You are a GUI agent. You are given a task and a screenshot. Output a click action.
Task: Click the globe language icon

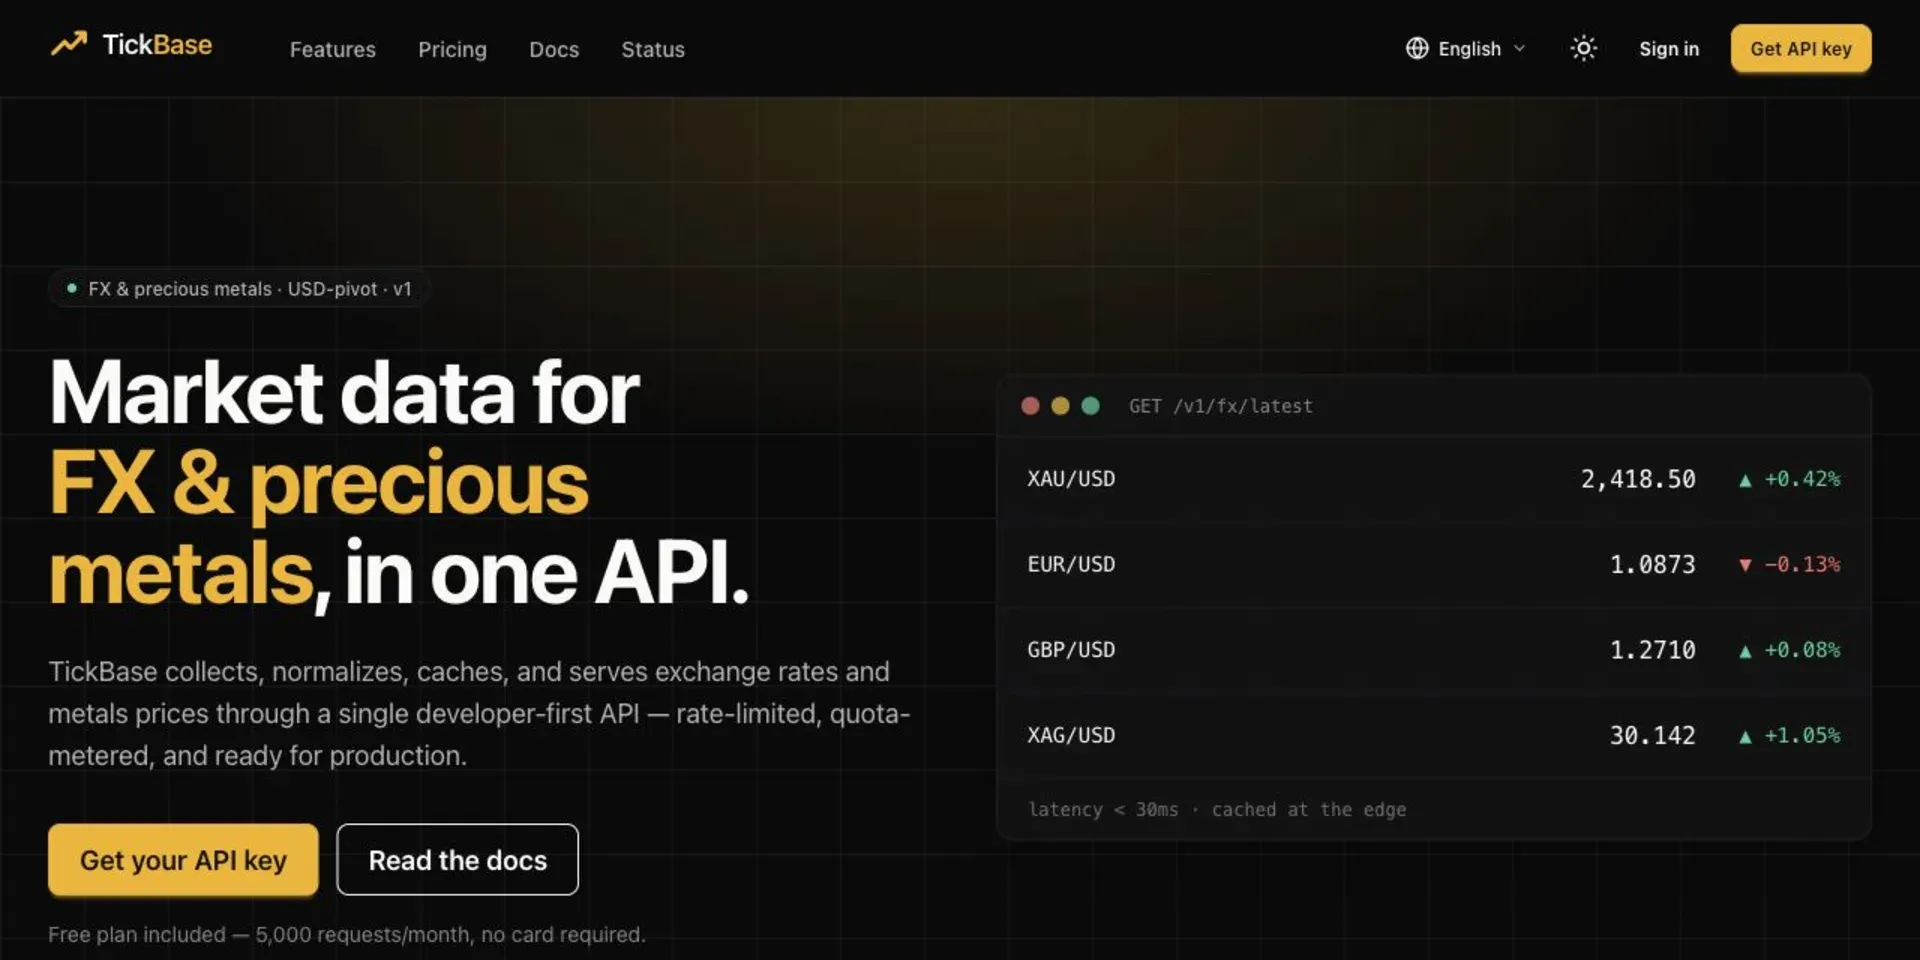(x=1417, y=48)
